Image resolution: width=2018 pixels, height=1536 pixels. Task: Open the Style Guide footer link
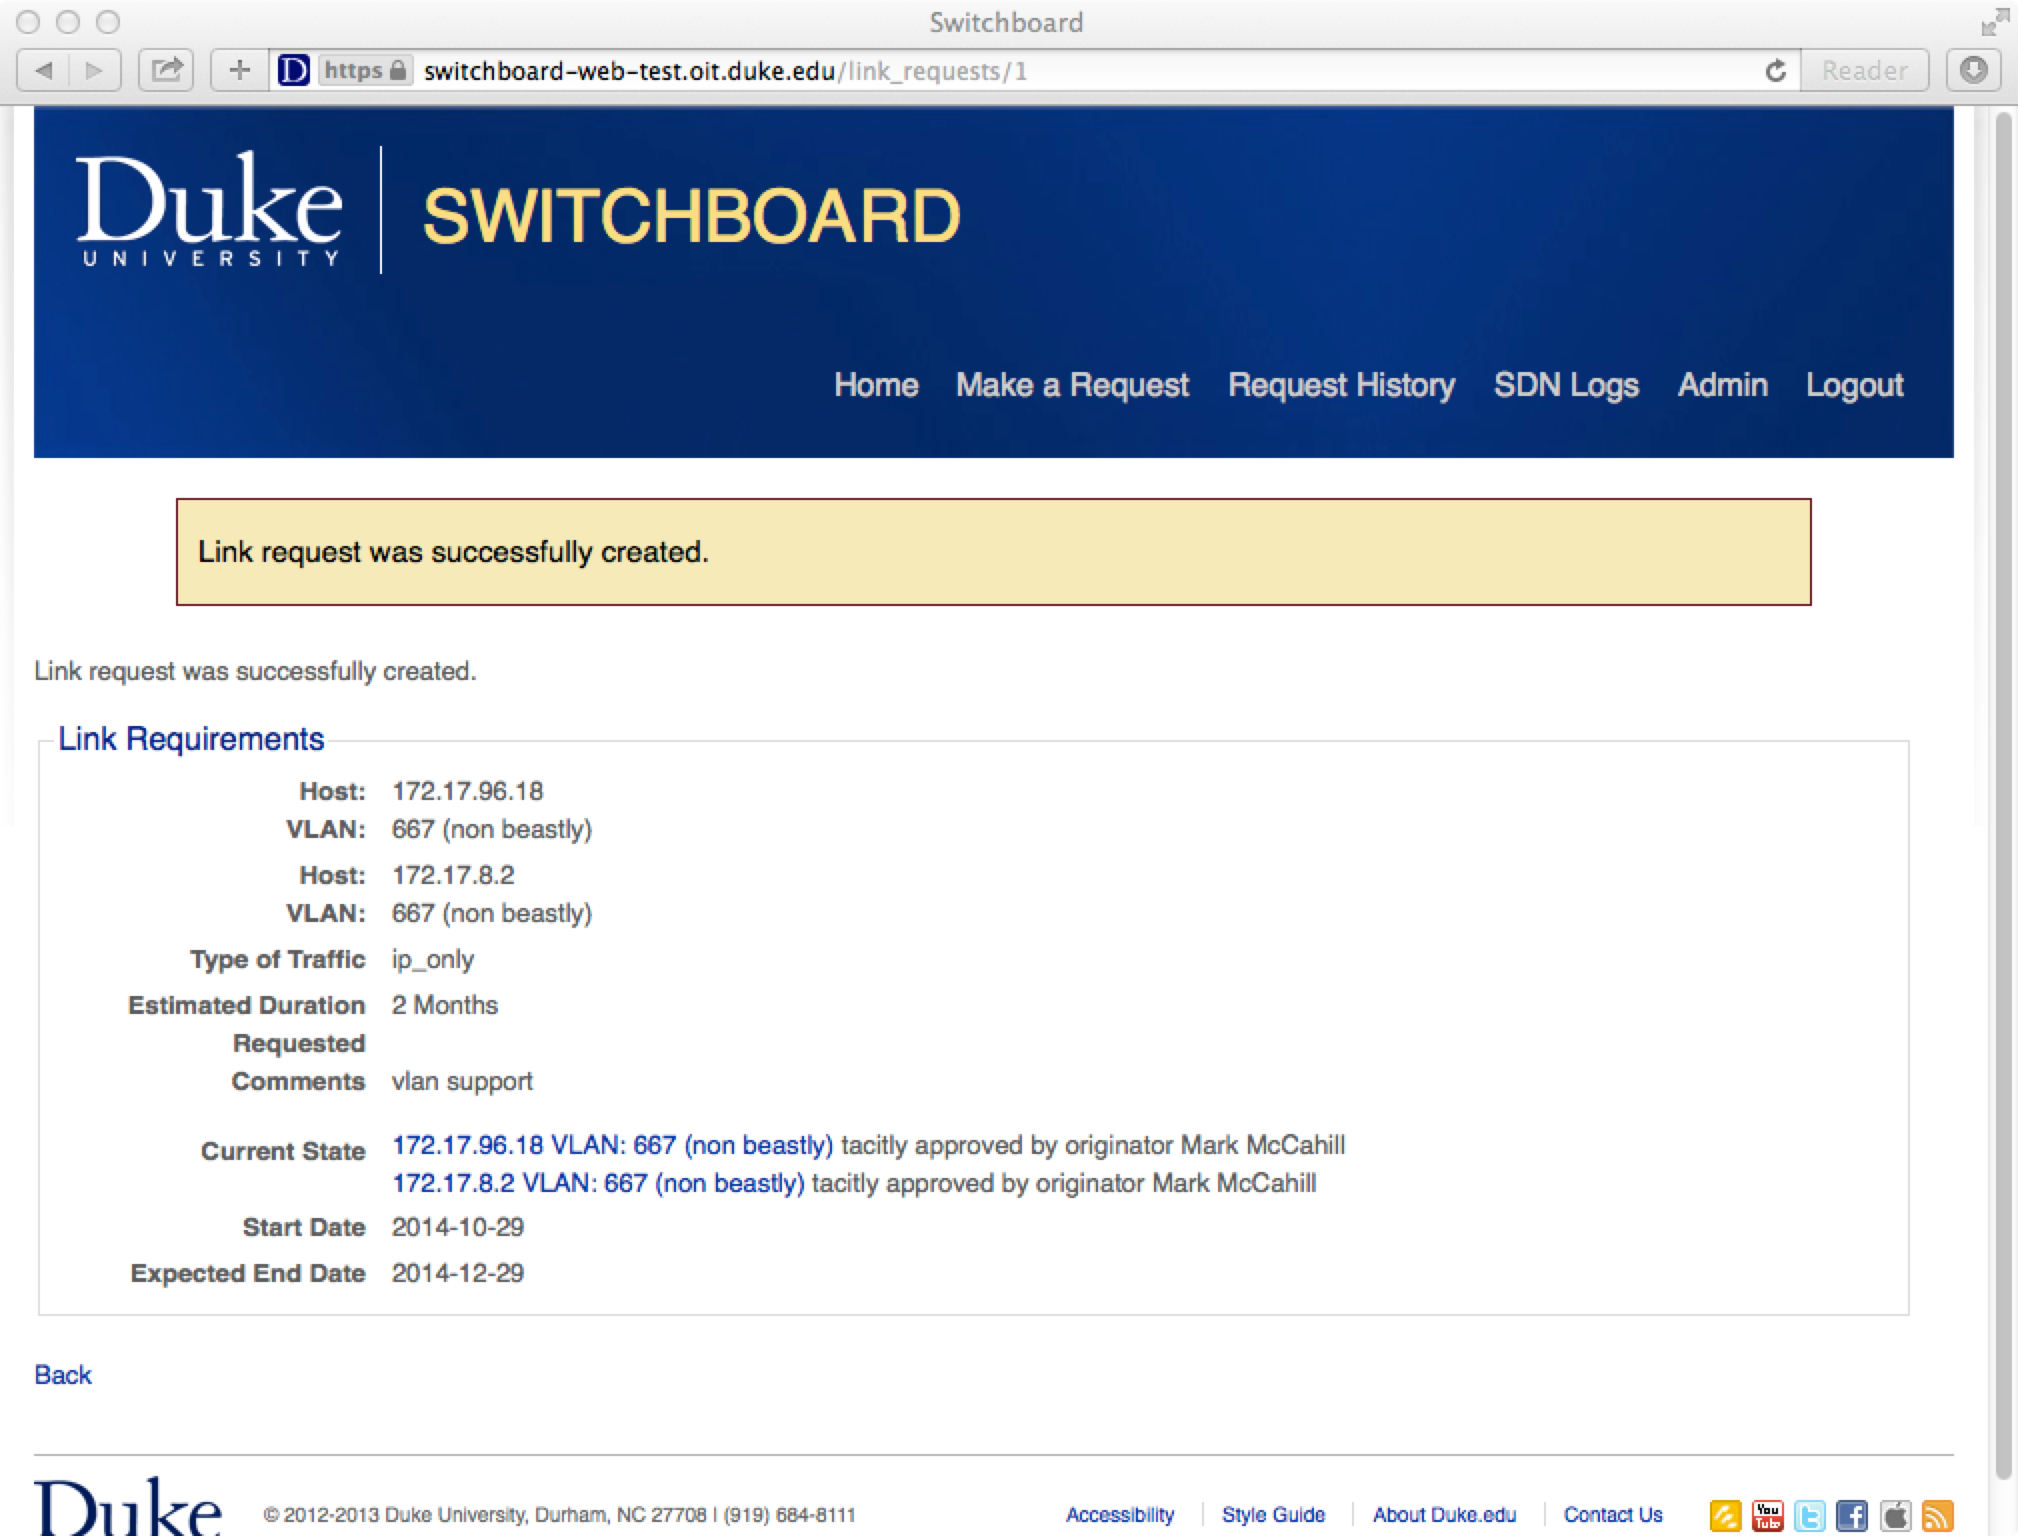coord(1273,1515)
